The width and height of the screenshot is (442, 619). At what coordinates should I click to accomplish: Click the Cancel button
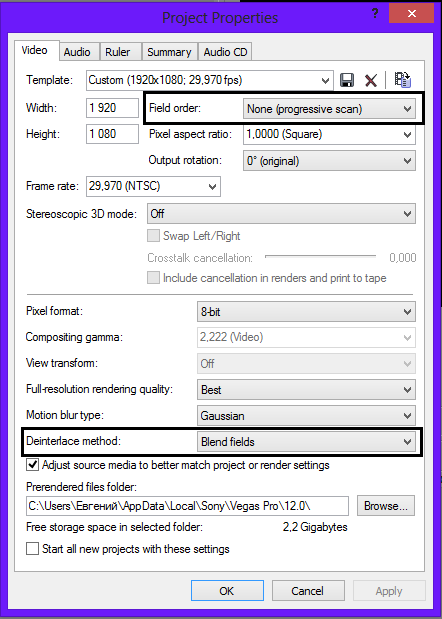coord(308,591)
